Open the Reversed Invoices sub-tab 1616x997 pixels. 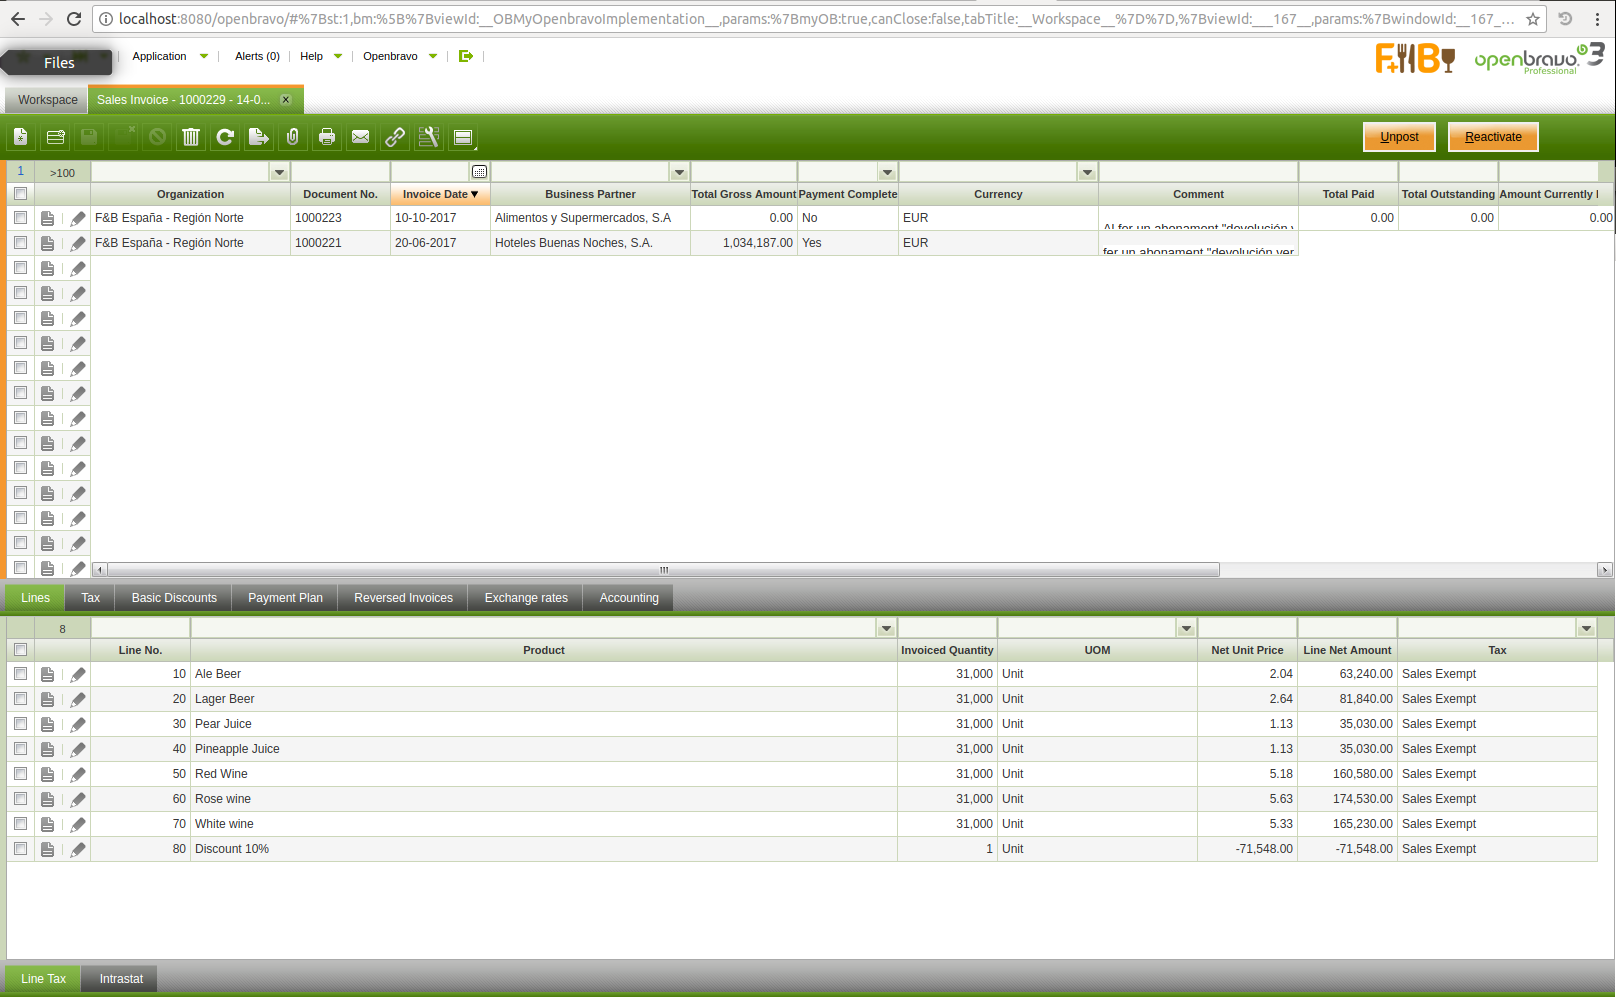point(403,598)
